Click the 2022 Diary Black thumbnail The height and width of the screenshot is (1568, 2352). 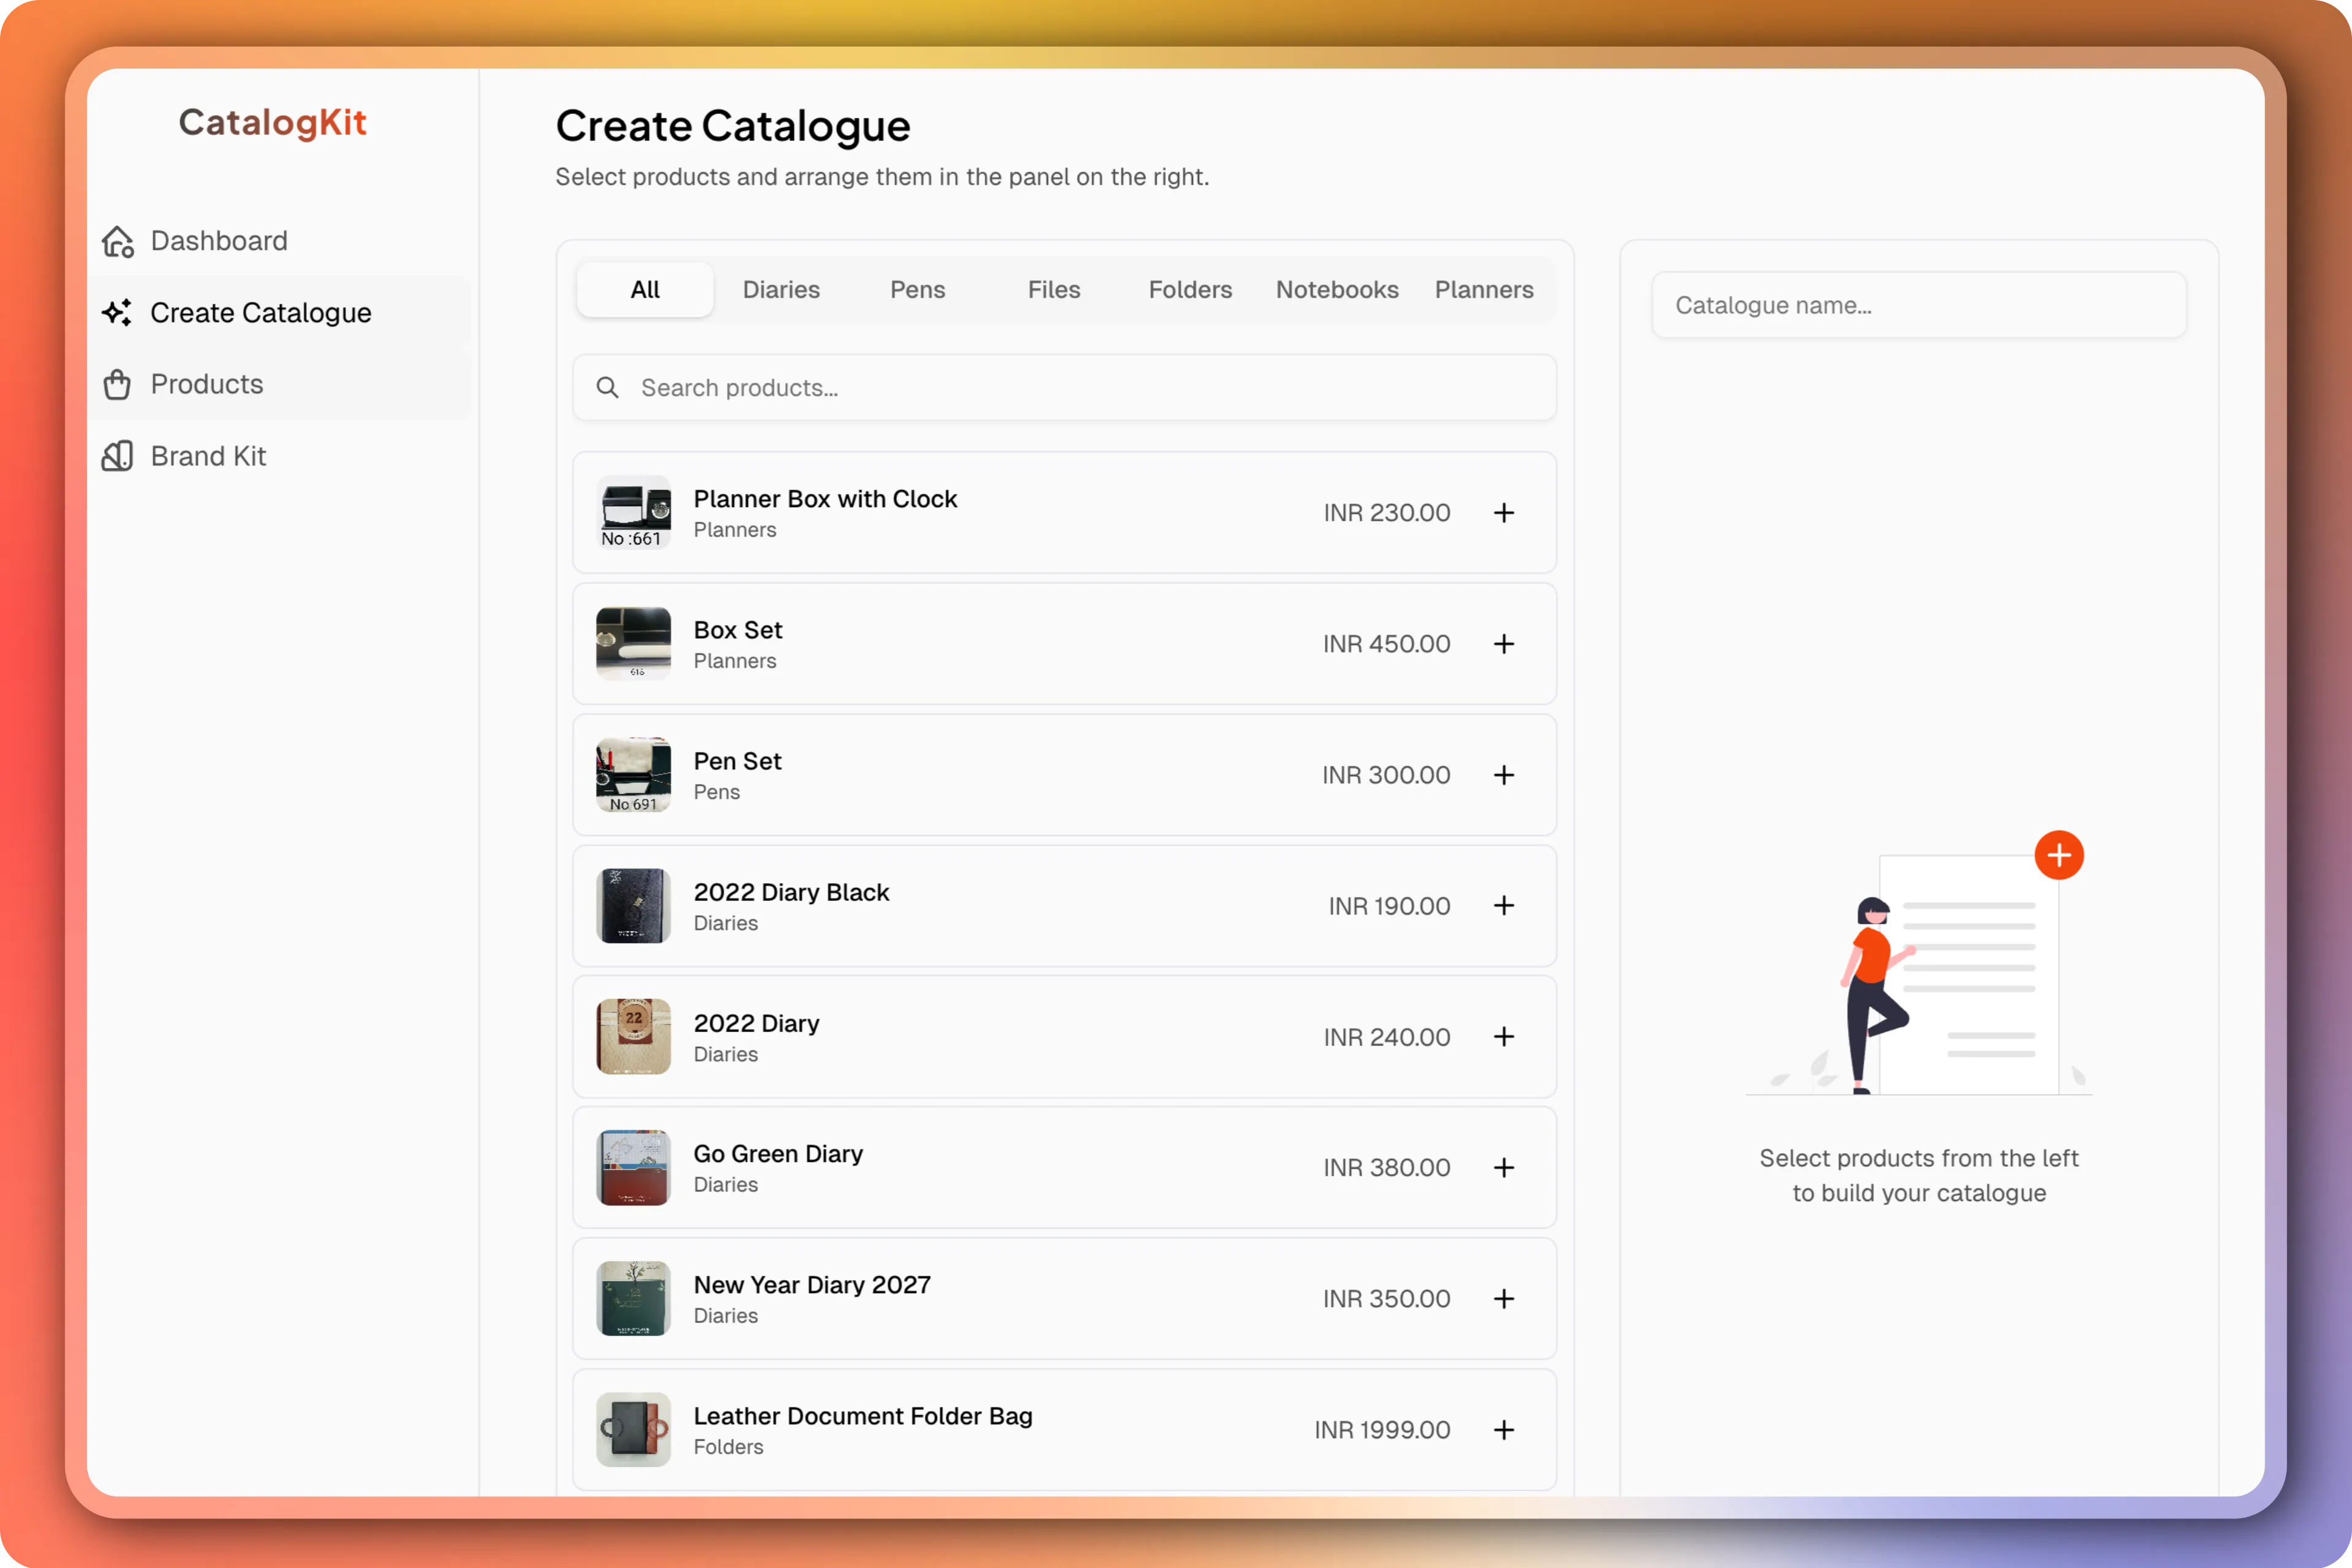pos(633,906)
